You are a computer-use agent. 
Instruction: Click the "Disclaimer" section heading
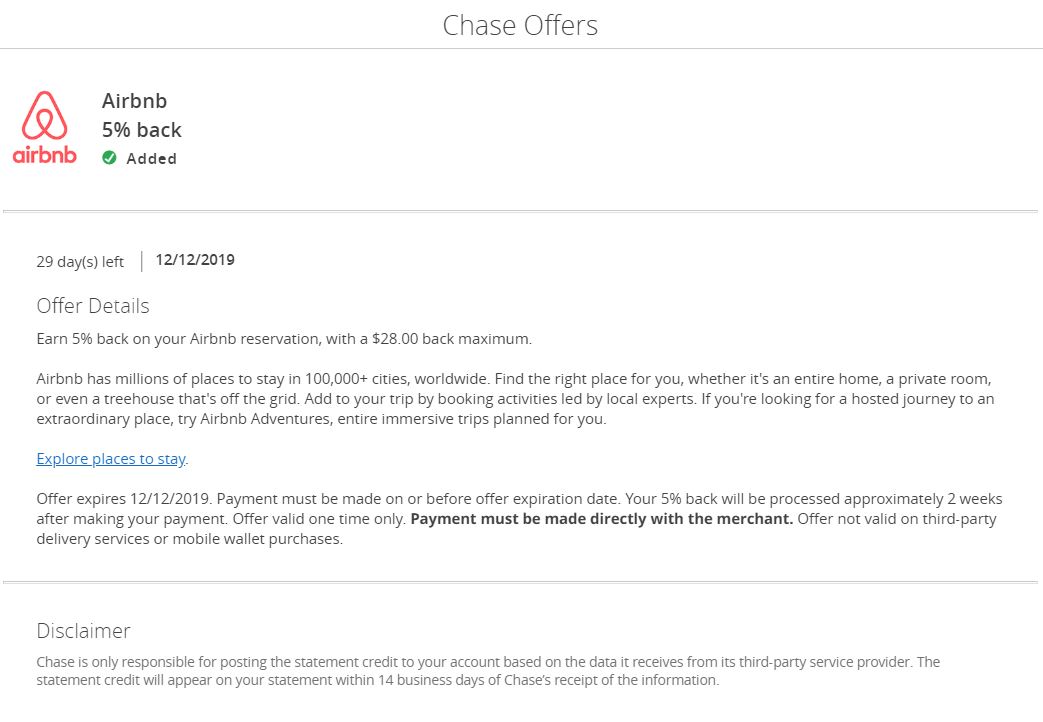[83, 631]
